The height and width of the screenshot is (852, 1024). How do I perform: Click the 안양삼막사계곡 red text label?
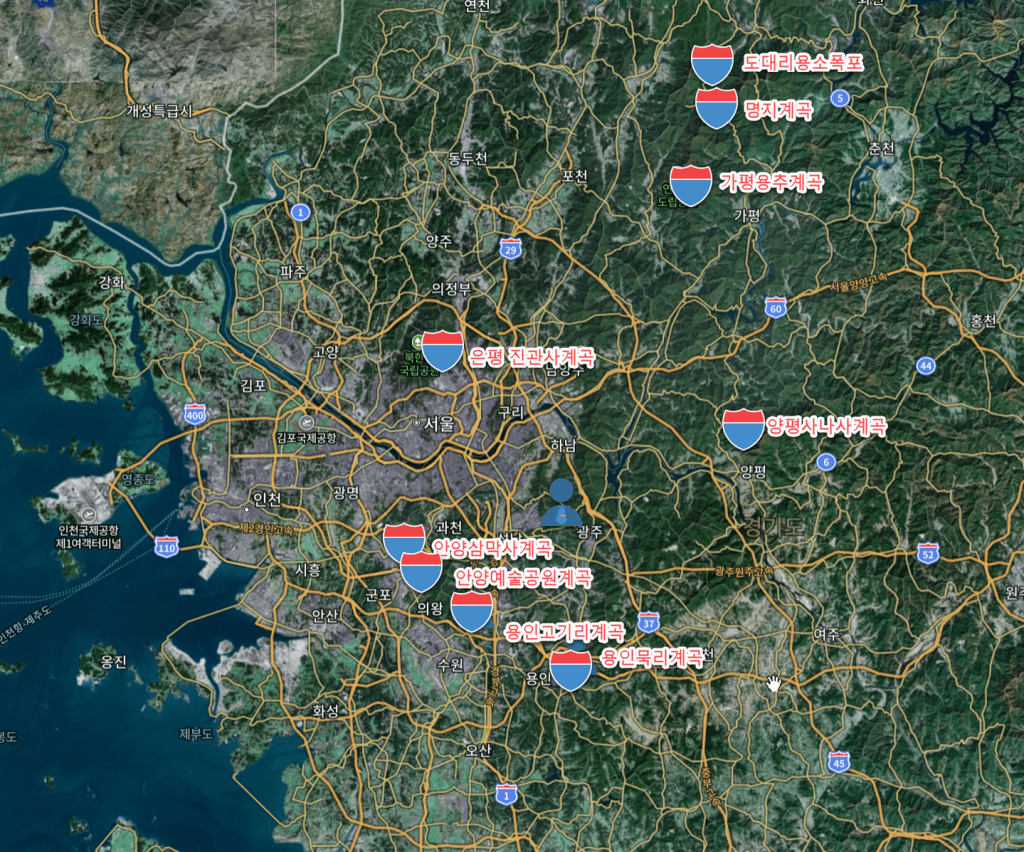click(492, 547)
